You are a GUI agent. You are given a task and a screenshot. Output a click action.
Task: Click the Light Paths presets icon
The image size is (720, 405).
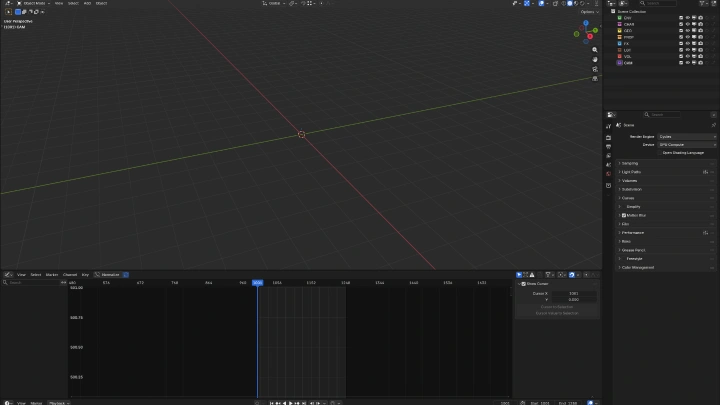[705, 172]
